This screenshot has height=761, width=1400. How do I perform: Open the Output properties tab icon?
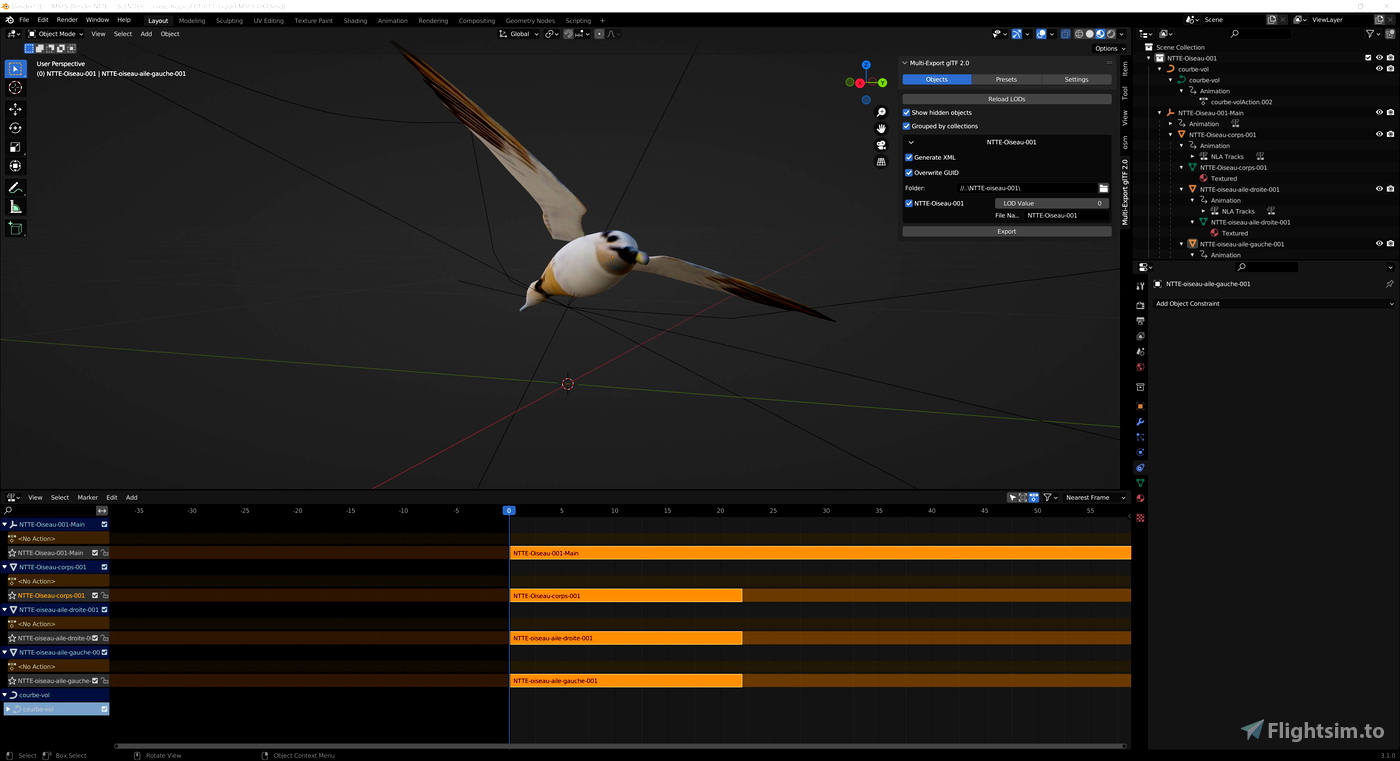pyautogui.click(x=1140, y=321)
